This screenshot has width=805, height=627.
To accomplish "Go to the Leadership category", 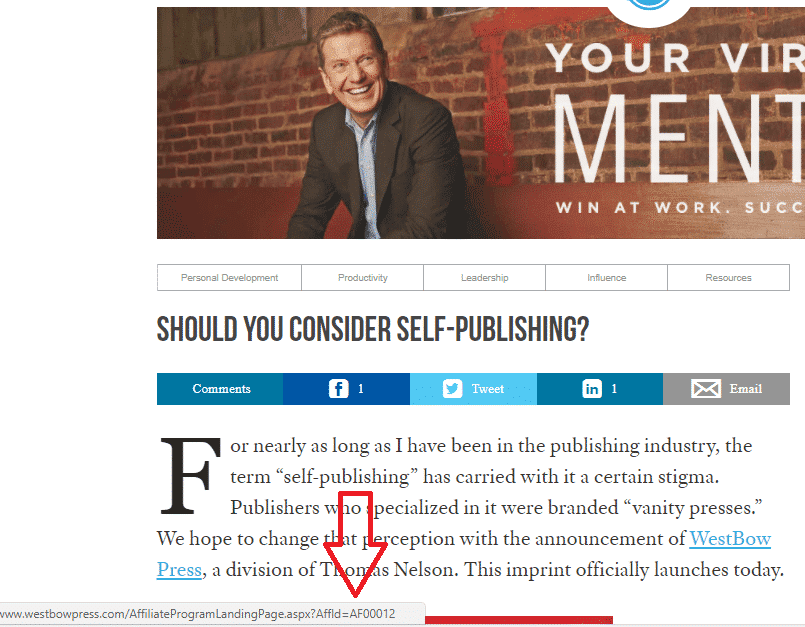I will pos(485,278).
